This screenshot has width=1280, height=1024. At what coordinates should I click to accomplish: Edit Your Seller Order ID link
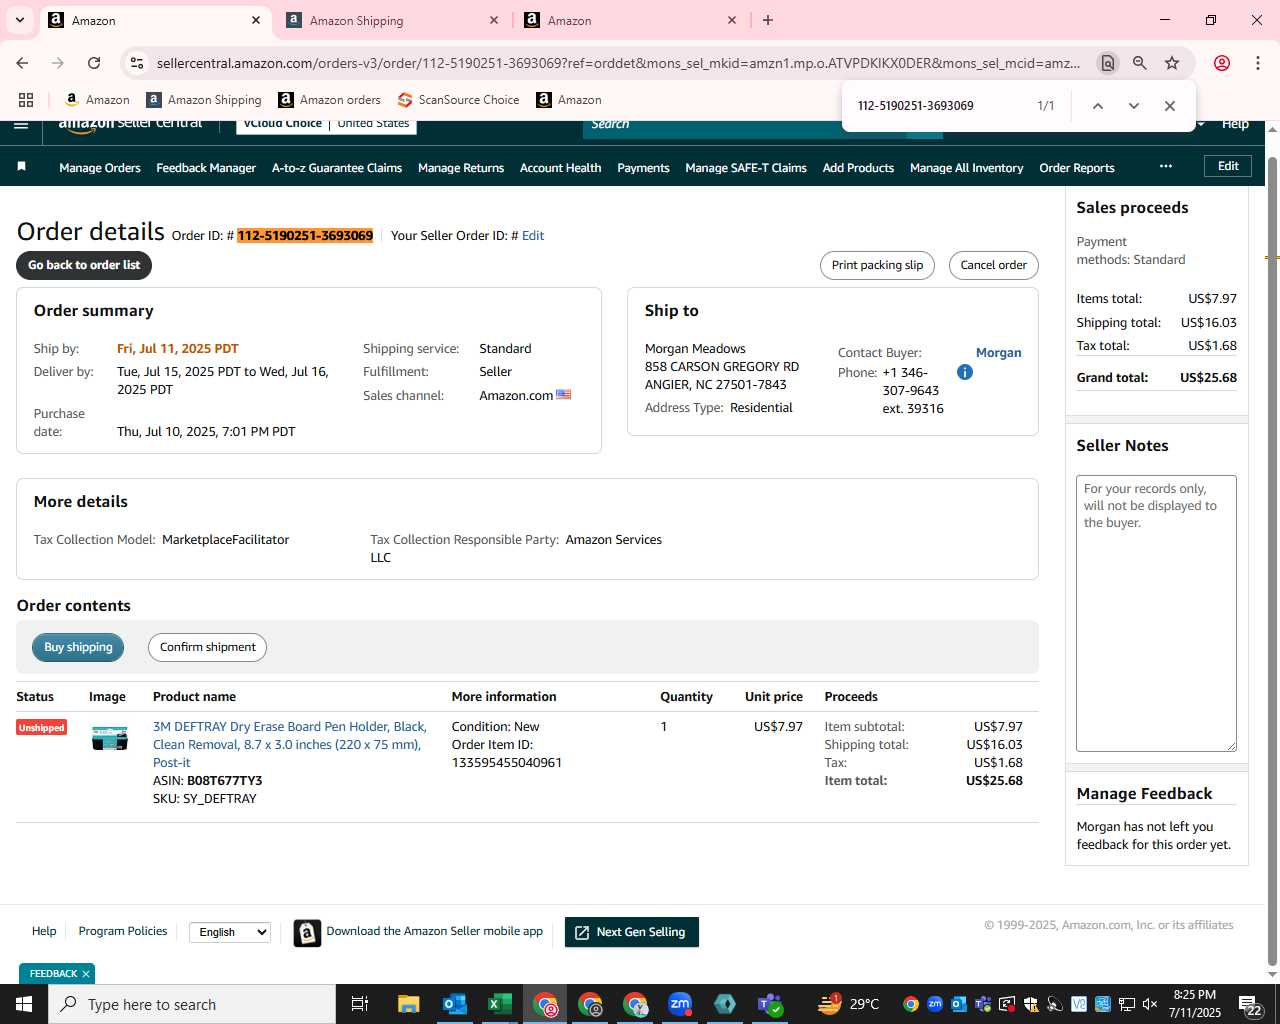[x=533, y=236]
